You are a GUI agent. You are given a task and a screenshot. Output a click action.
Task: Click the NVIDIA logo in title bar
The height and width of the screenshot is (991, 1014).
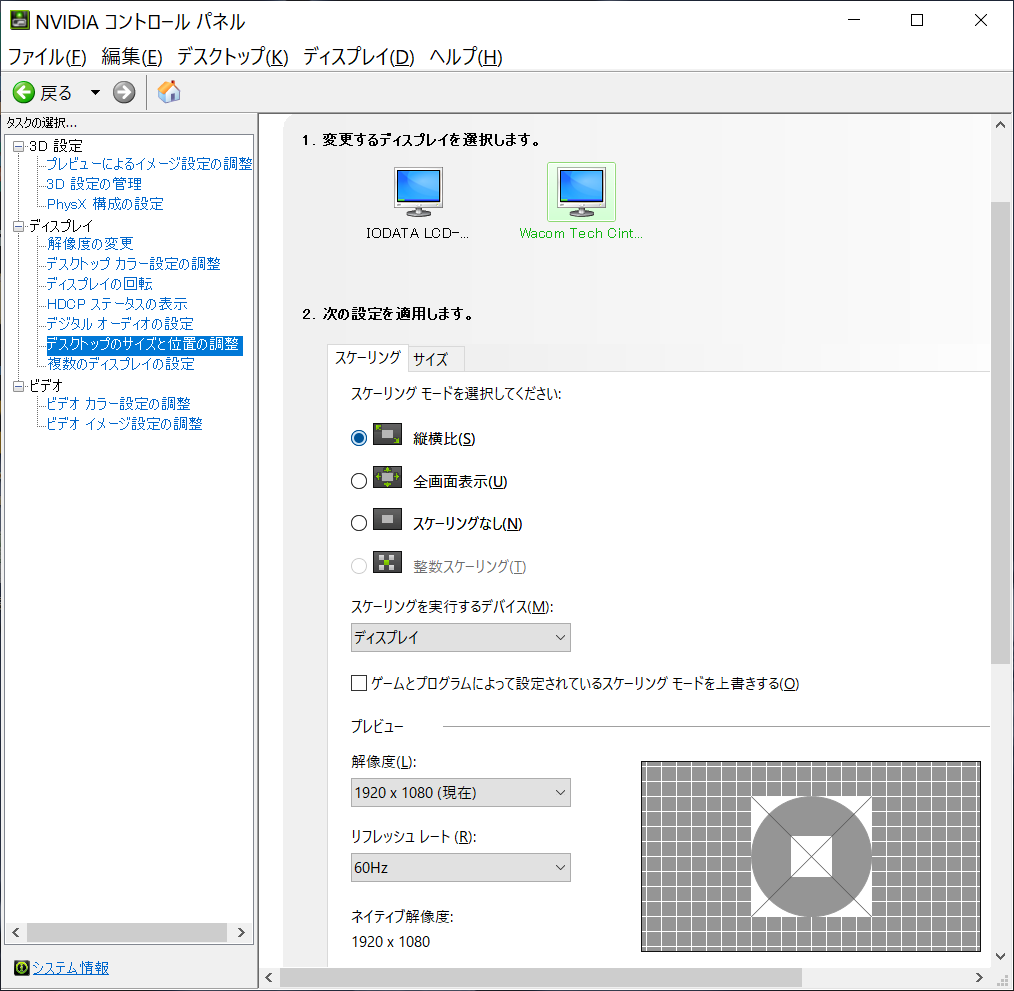19,20
